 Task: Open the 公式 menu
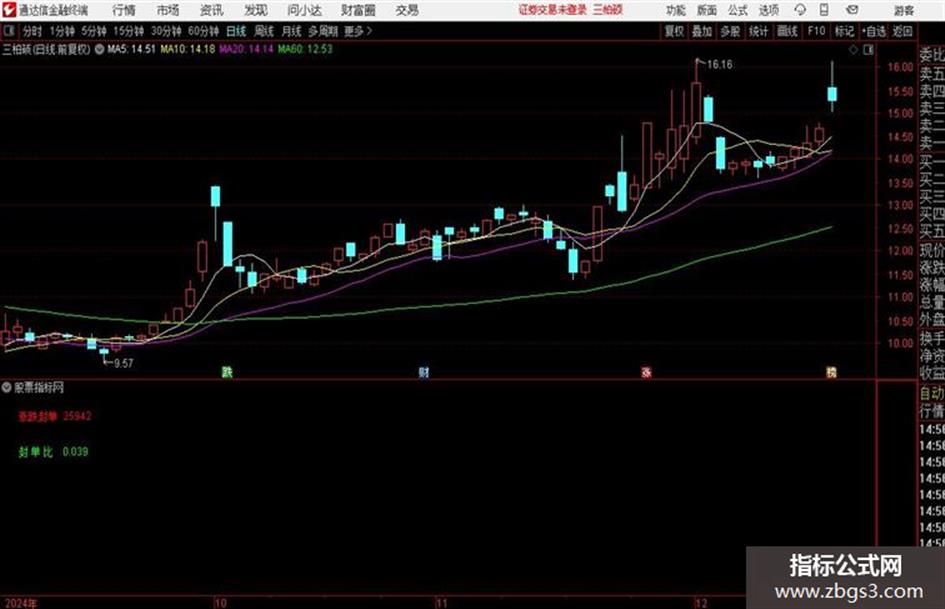[738, 10]
